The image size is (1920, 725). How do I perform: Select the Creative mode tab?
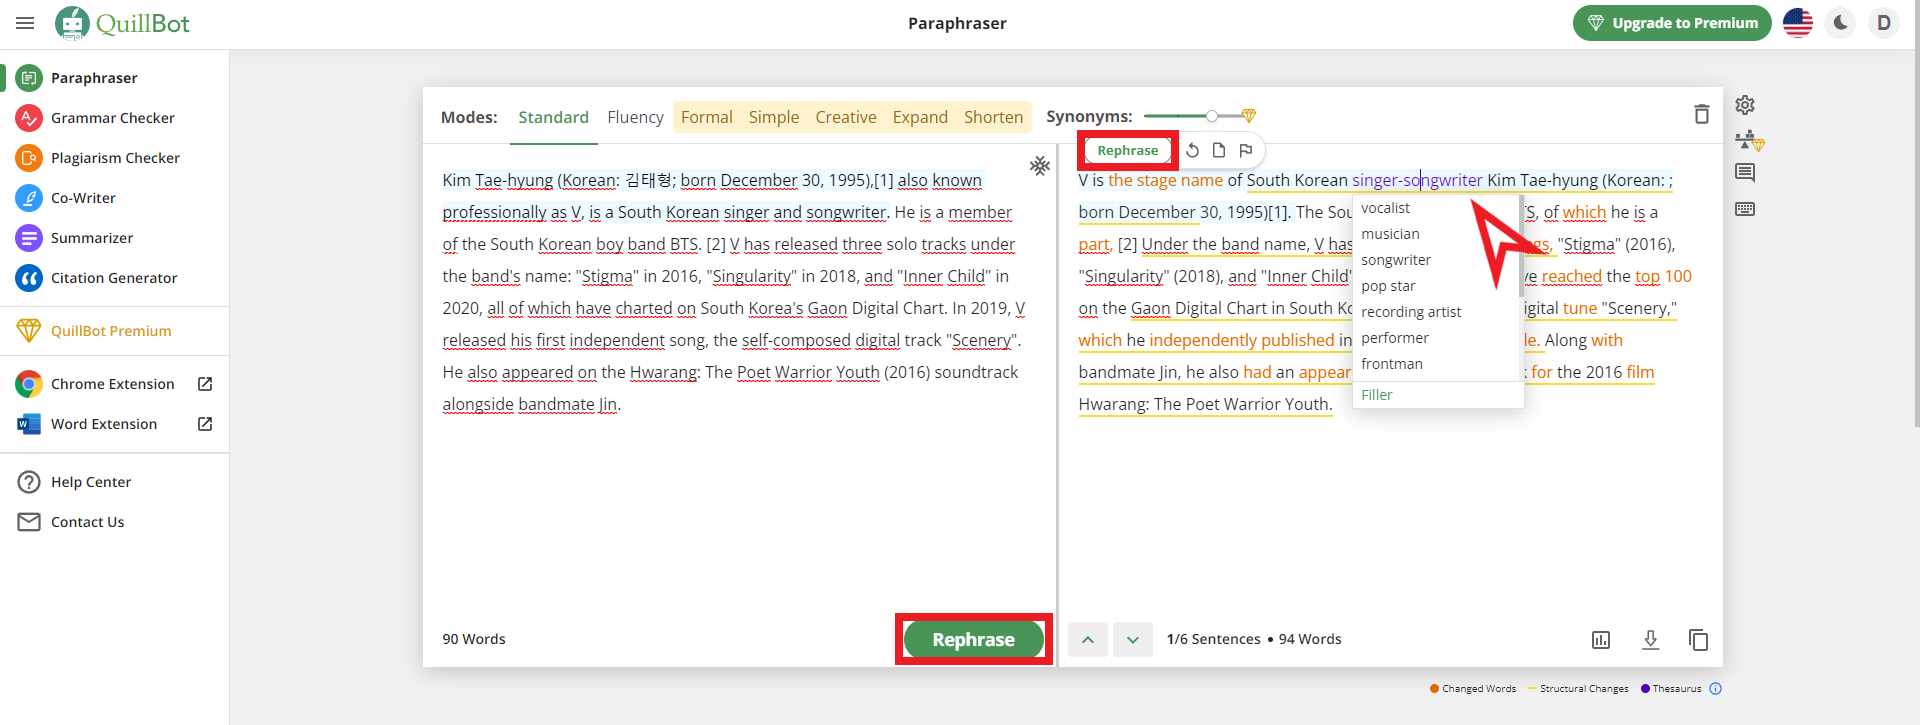click(846, 117)
